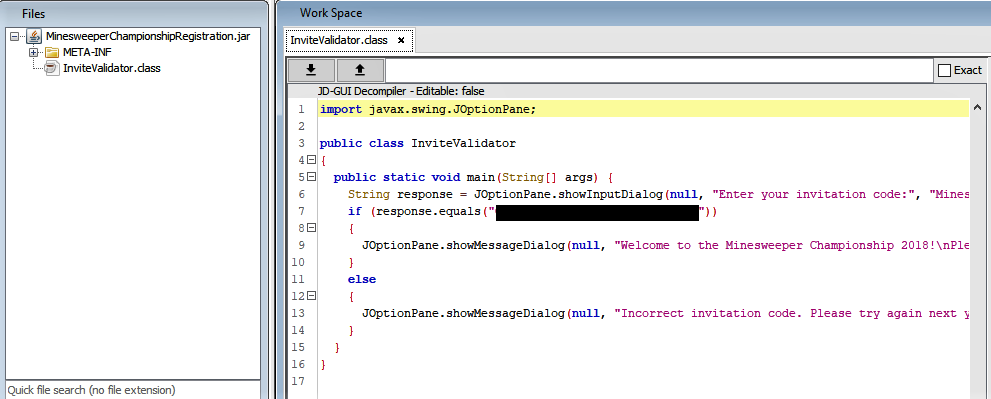This screenshot has width=991, height=399.
Task: Select the META-INF folder label
Action: tap(87, 52)
